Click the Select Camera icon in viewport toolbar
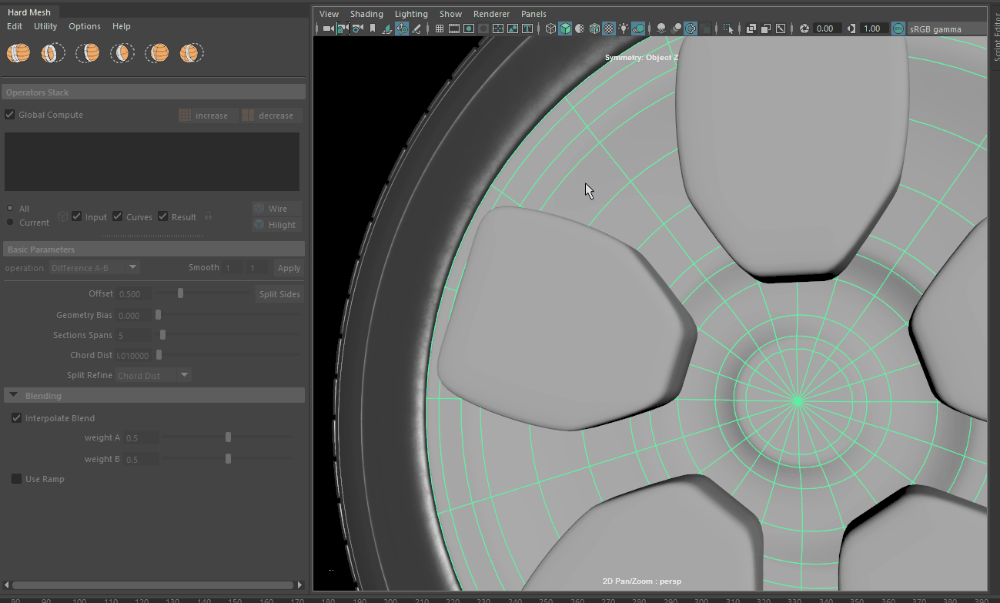Viewport: 1000px width, 603px height. click(328, 29)
